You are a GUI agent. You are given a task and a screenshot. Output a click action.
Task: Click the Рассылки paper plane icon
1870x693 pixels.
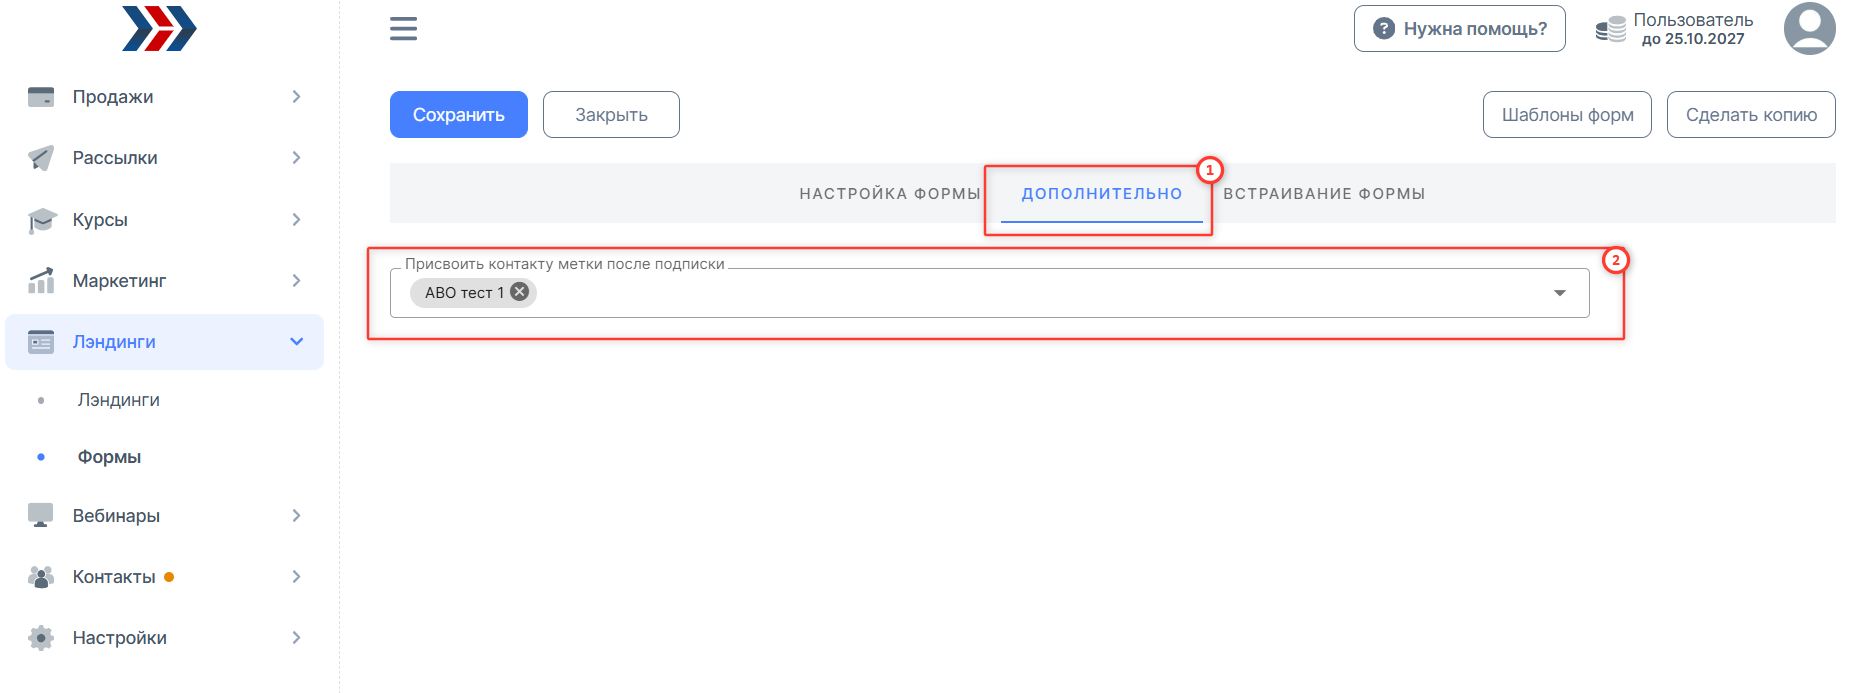pos(41,158)
